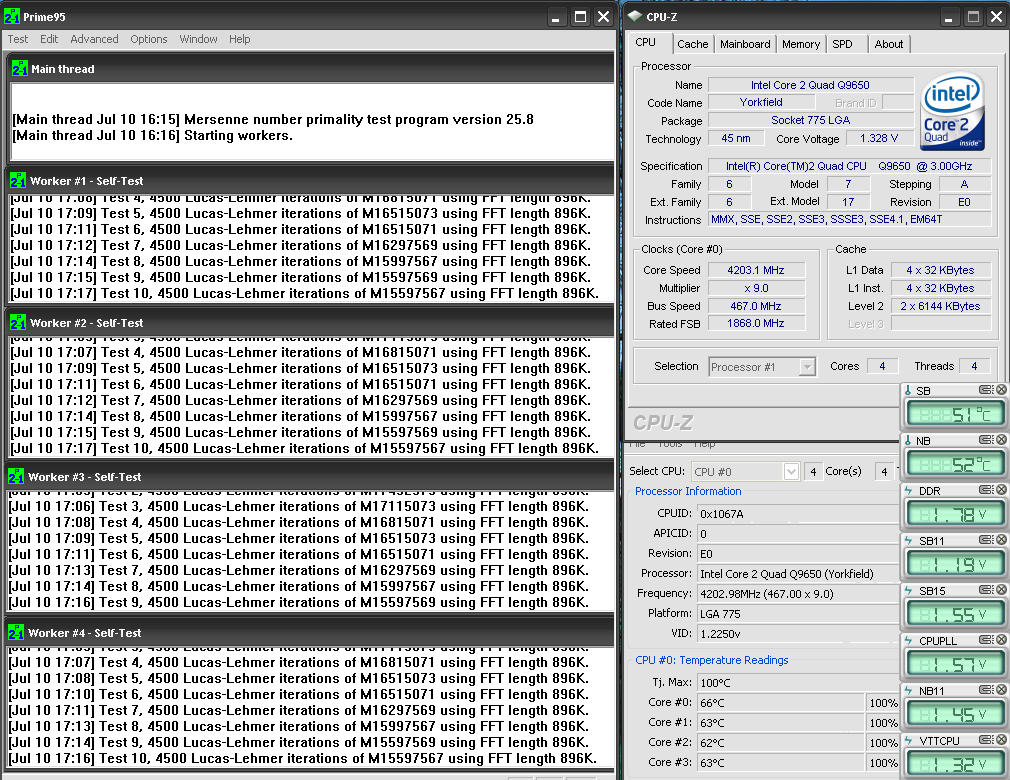This screenshot has width=1010, height=780.
Task: Click the Core #0 "66°C" temperature reading
Action: pyautogui.click(x=712, y=703)
